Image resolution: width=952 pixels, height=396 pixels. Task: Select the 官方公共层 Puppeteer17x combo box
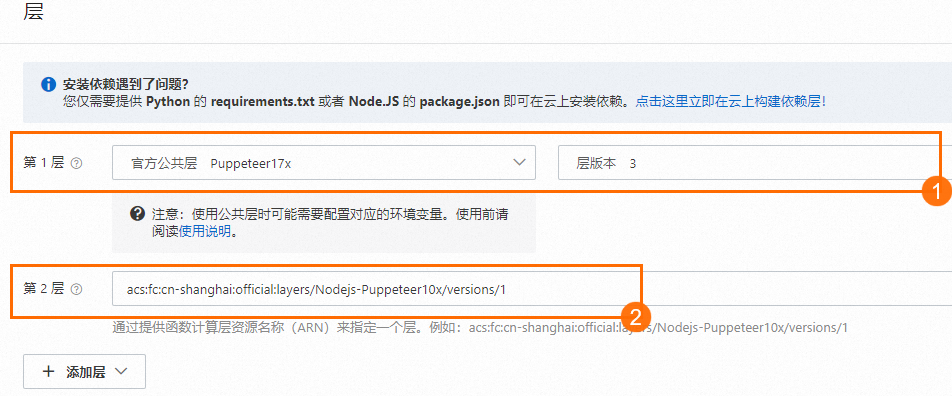point(324,162)
